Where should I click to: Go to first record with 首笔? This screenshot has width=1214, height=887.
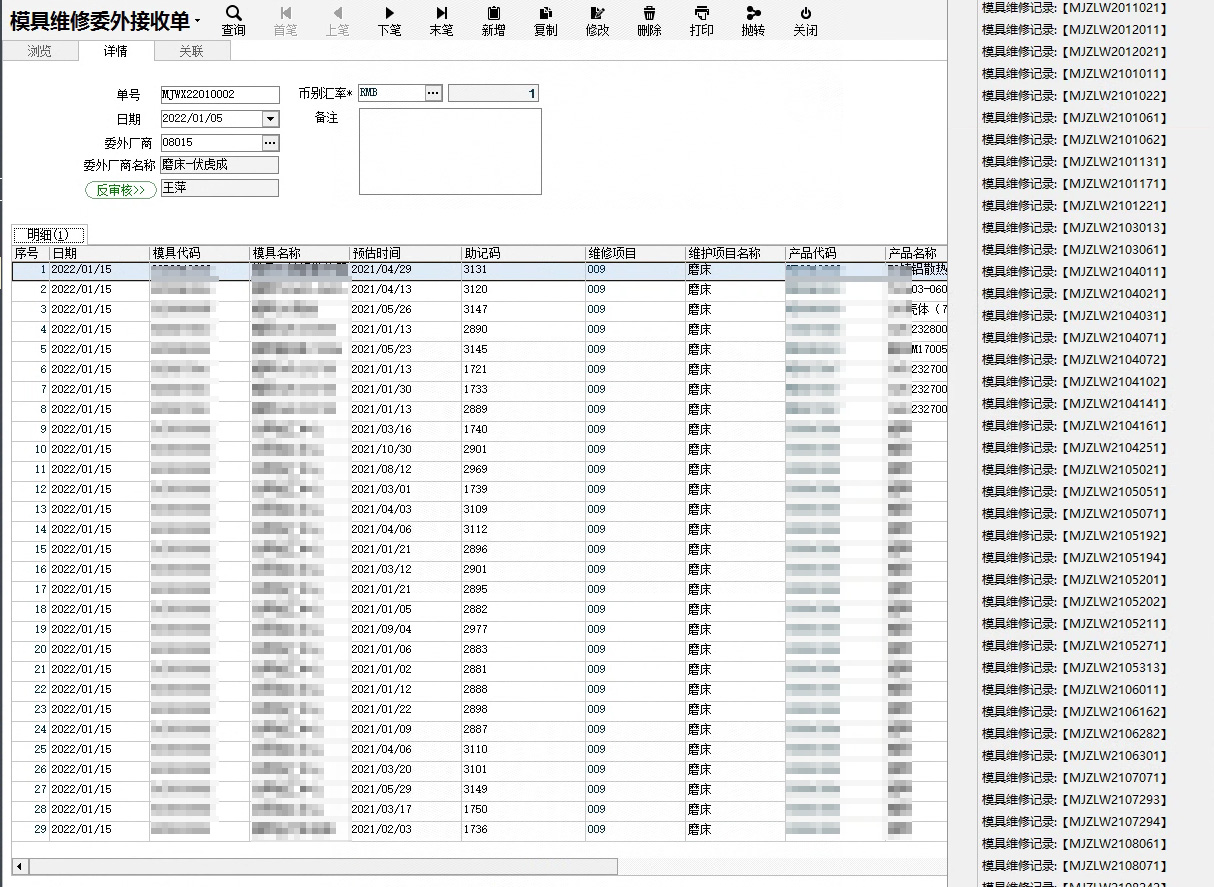coord(285,21)
